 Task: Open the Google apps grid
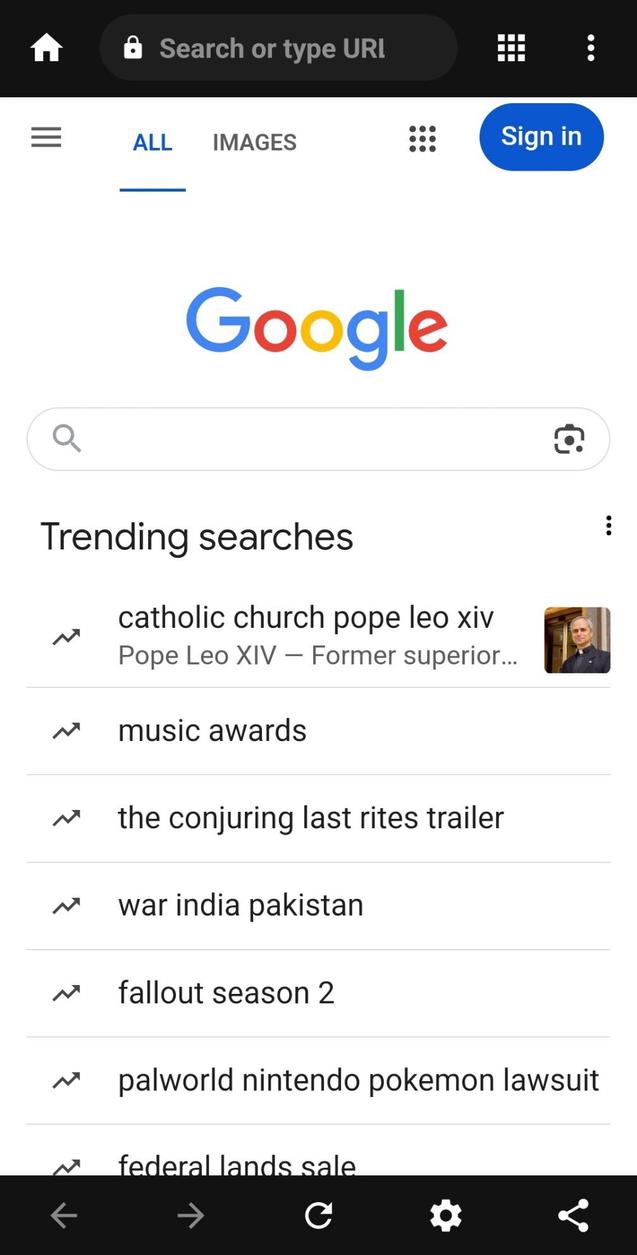pos(422,139)
